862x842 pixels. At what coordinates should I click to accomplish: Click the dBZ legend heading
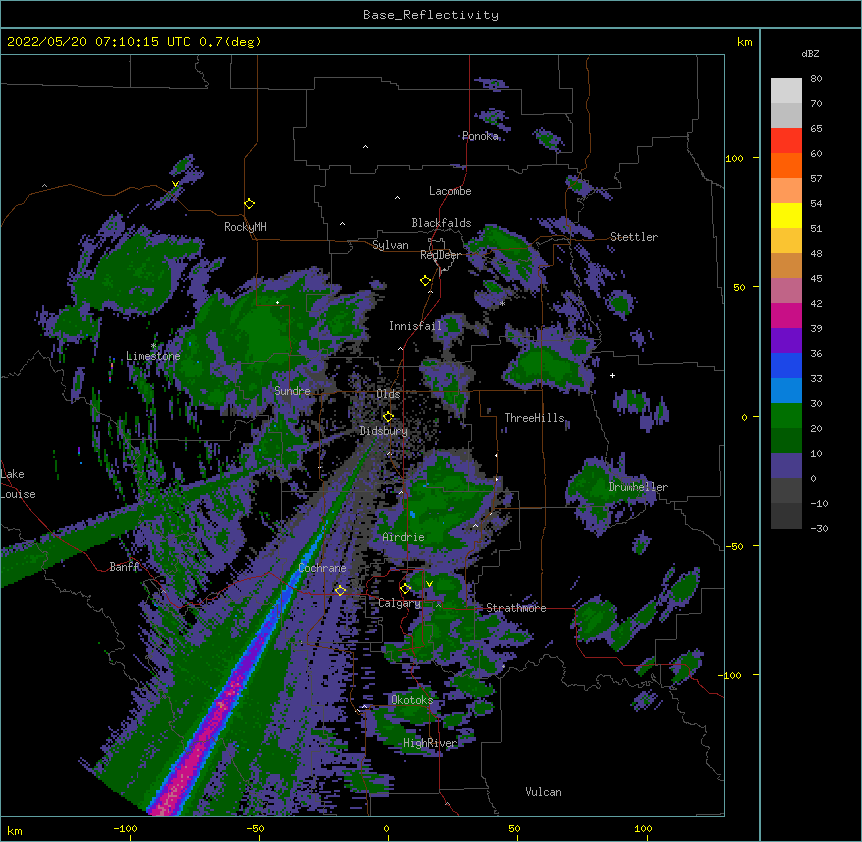point(810,53)
